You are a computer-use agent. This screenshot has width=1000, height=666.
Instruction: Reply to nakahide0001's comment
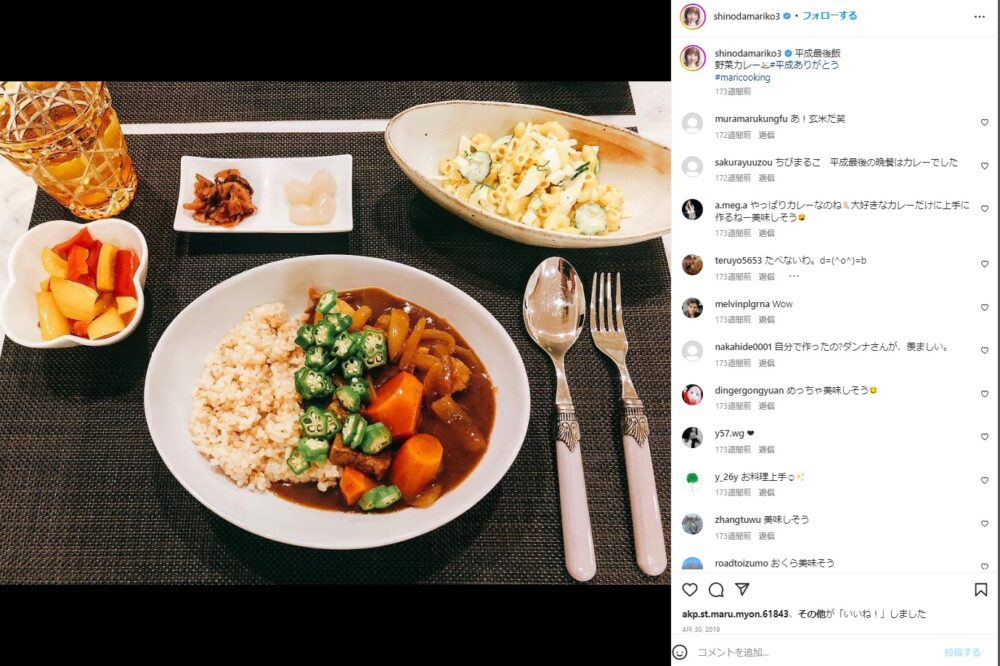coord(767,363)
